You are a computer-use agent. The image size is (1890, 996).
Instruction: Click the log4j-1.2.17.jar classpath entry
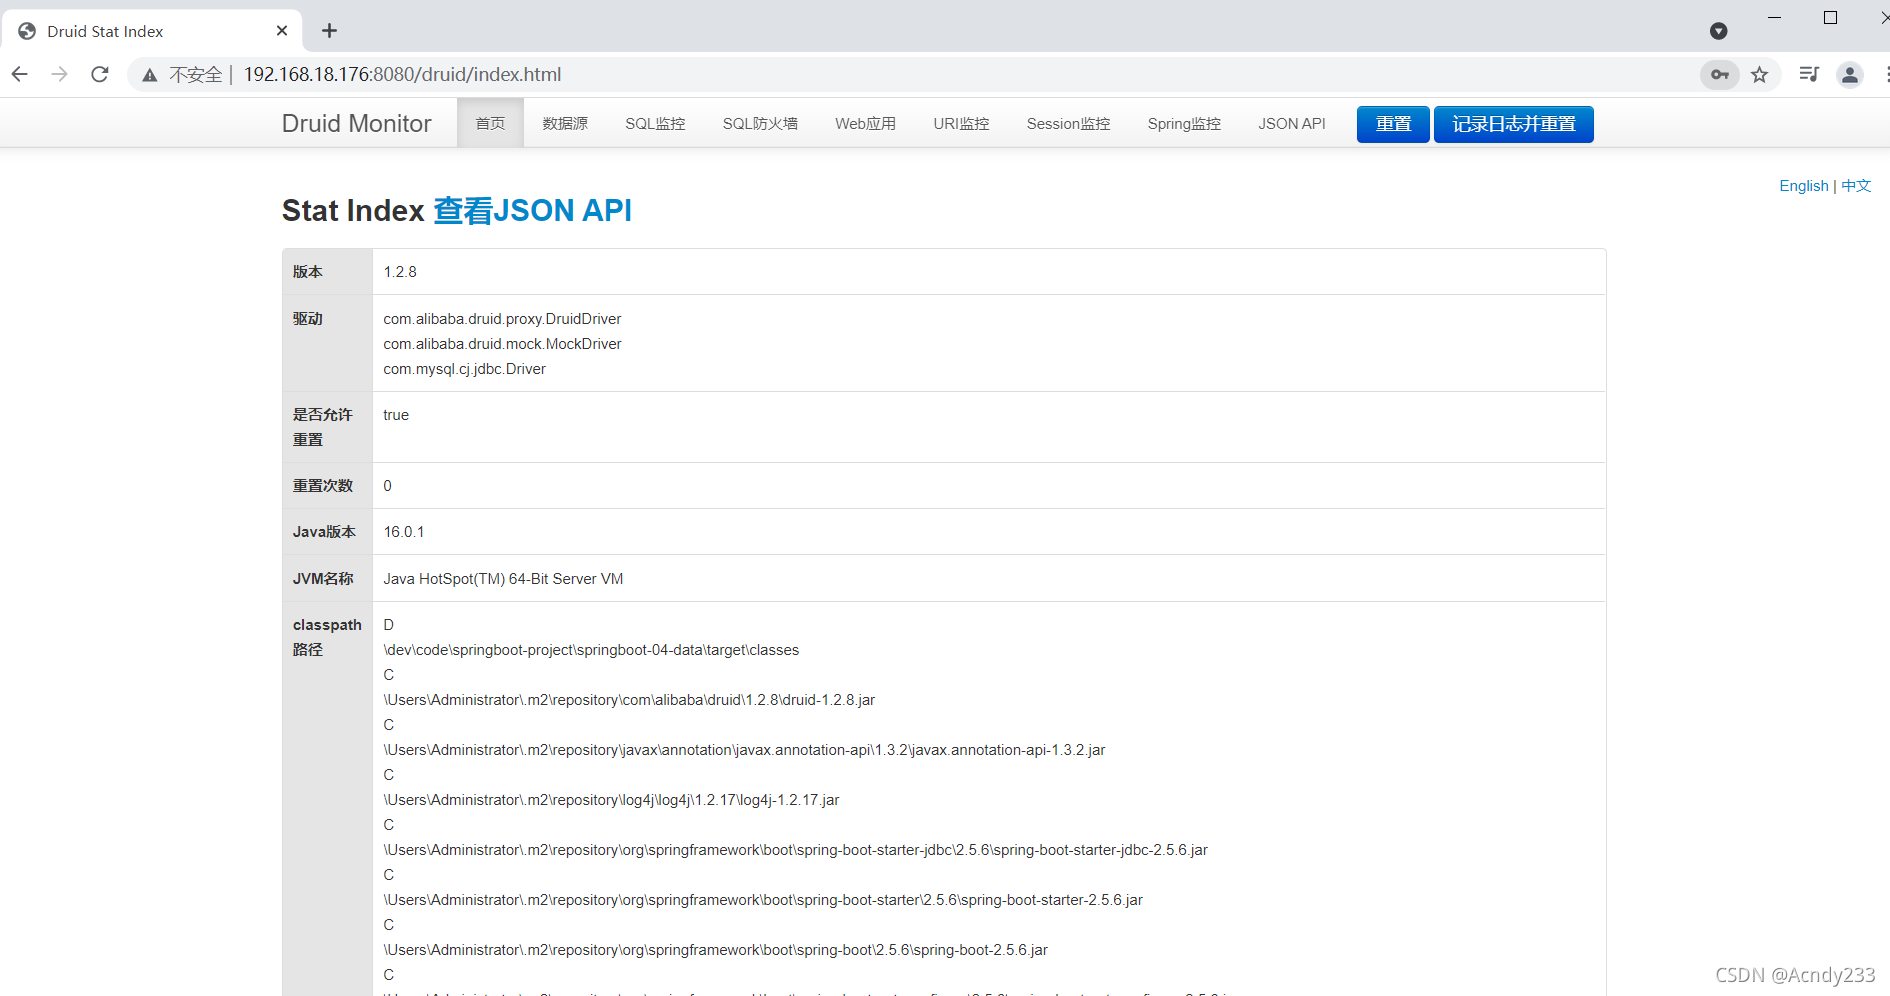point(611,800)
